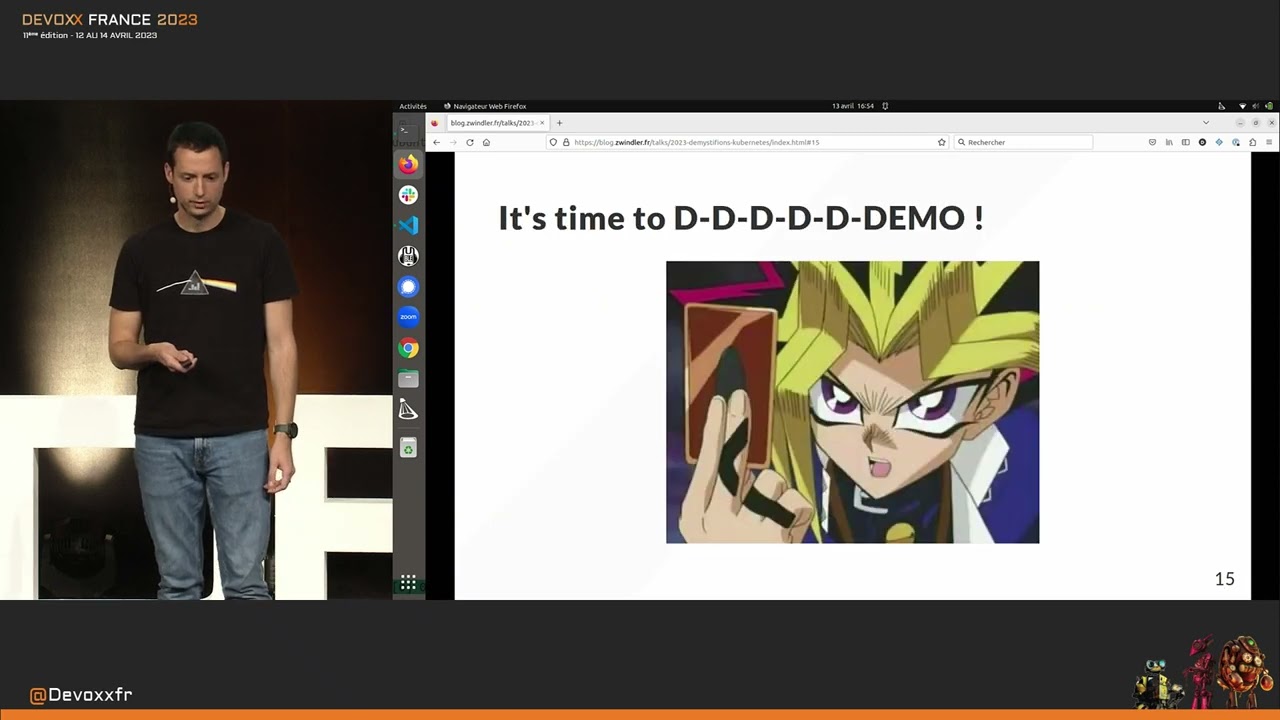The image size is (1280, 720).
Task: Click the slide title "It's time to D-D-D-D-D-DEMO !"
Action: (x=741, y=218)
